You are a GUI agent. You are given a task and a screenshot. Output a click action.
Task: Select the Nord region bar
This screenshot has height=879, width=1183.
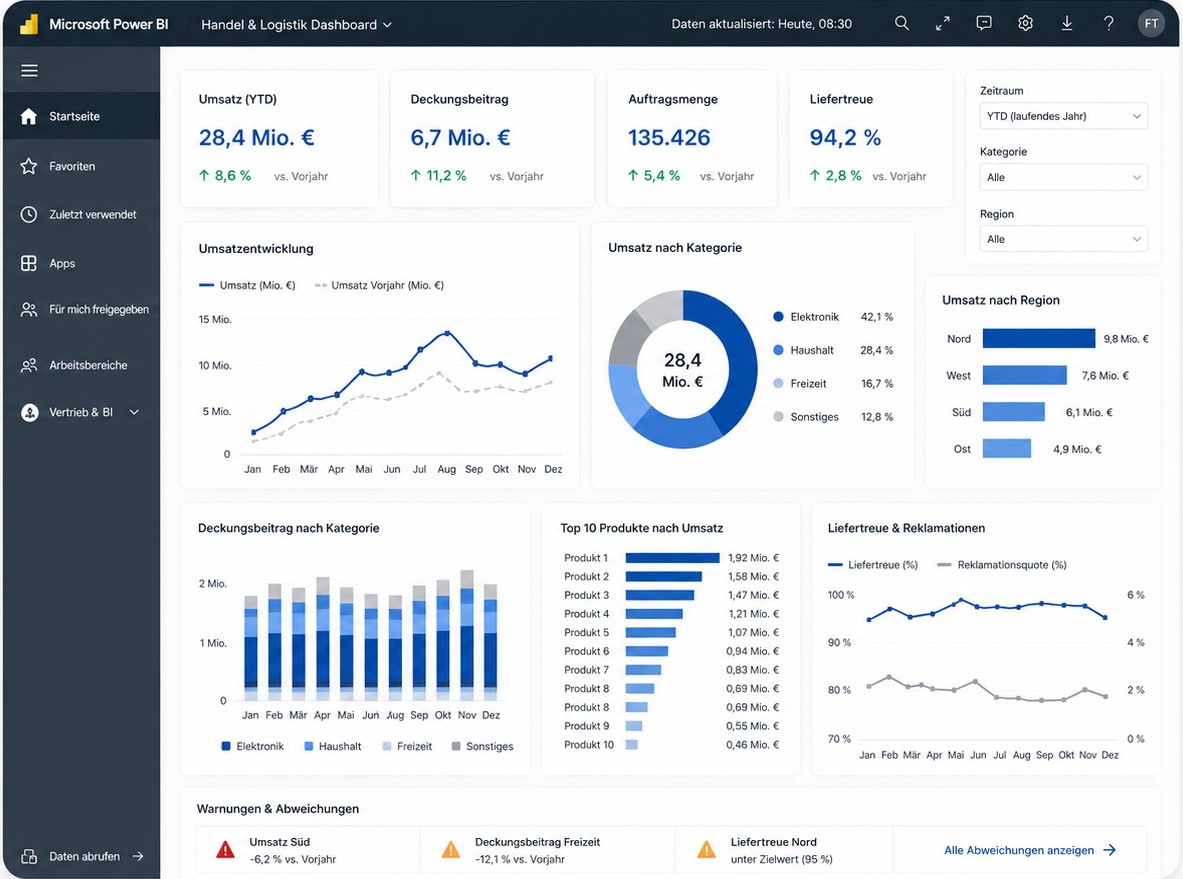(x=1039, y=338)
